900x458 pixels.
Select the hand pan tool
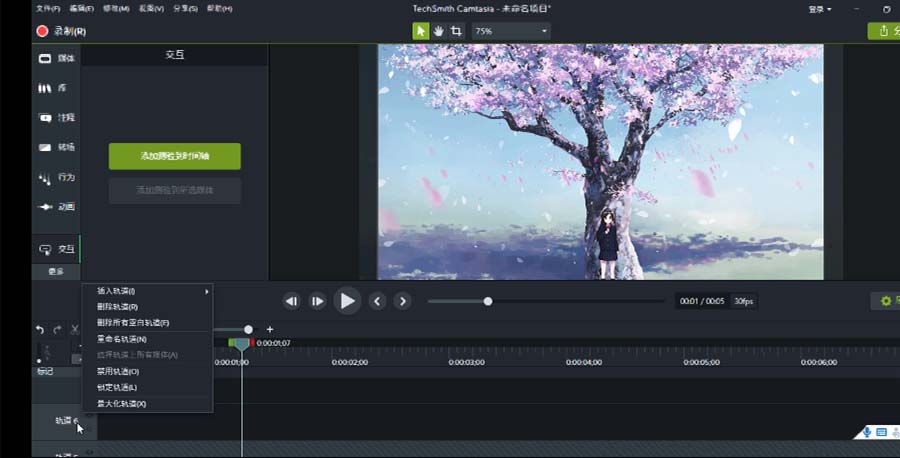tap(439, 31)
